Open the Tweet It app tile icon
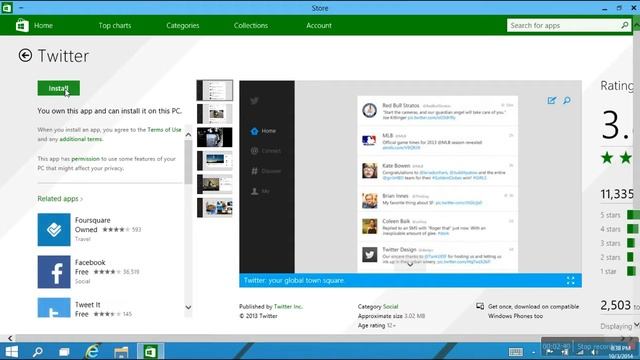The height and width of the screenshot is (360, 640). (54, 308)
